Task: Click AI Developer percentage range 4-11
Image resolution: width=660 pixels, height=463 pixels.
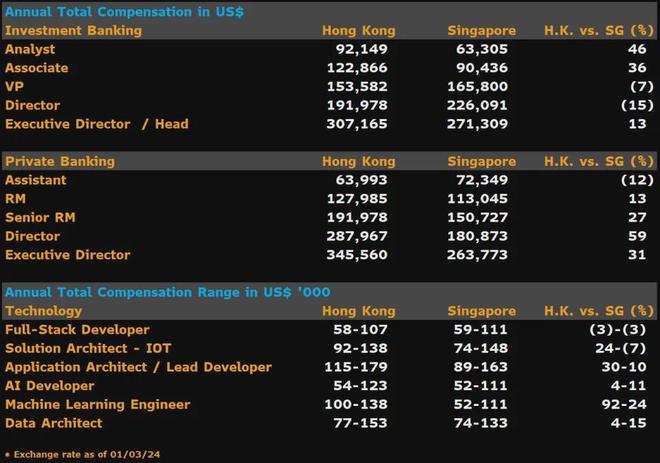Action: (x=628, y=386)
